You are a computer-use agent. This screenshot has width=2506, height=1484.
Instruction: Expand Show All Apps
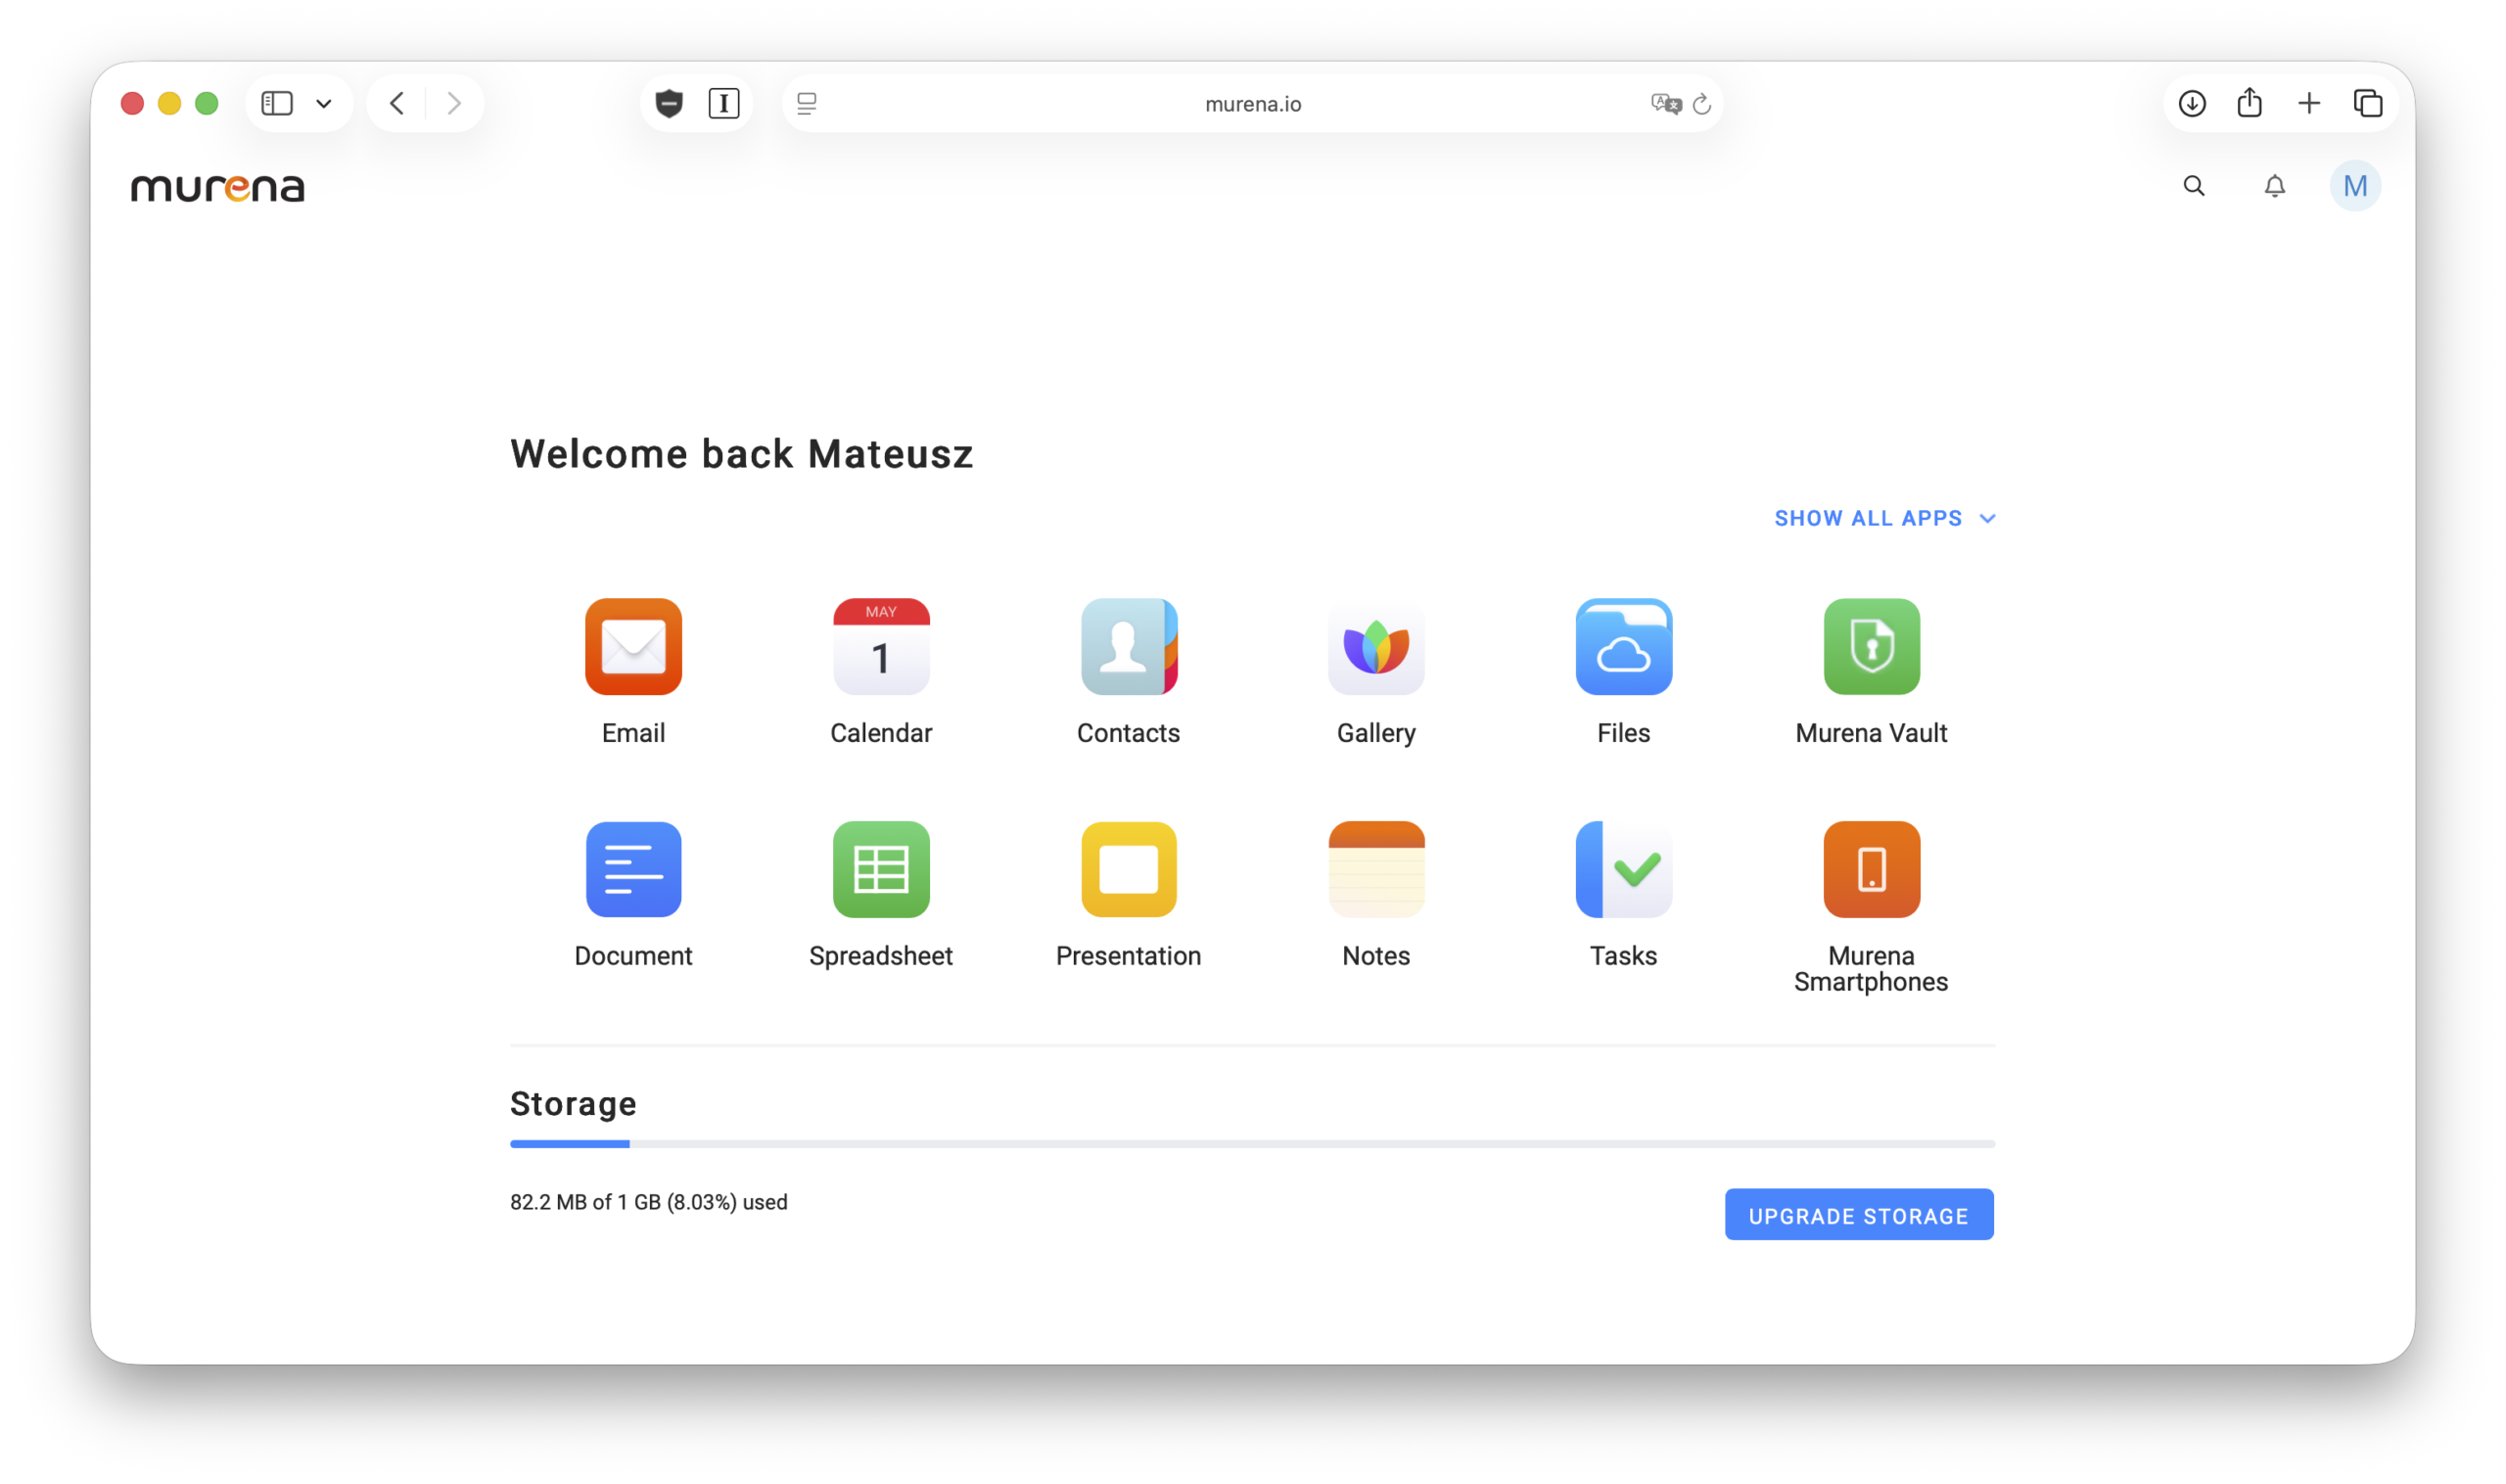1884,518
